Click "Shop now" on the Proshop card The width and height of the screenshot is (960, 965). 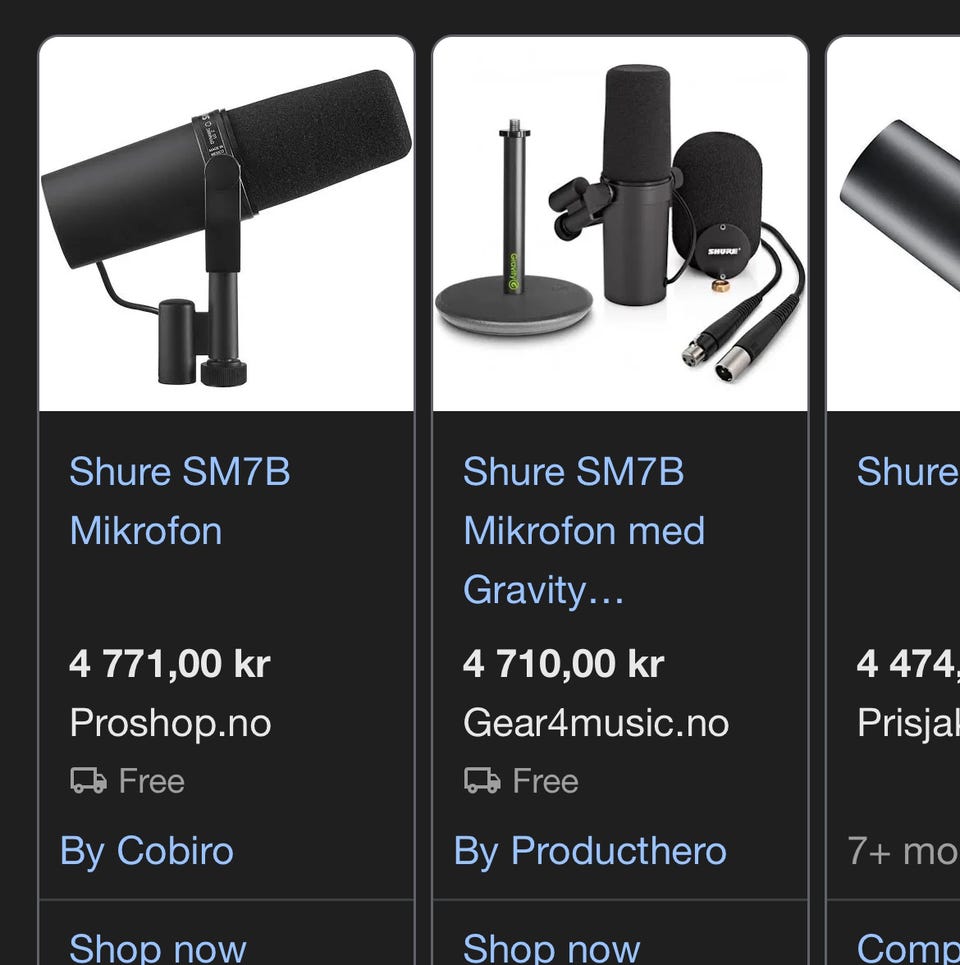pyautogui.click(x=158, y=947)
